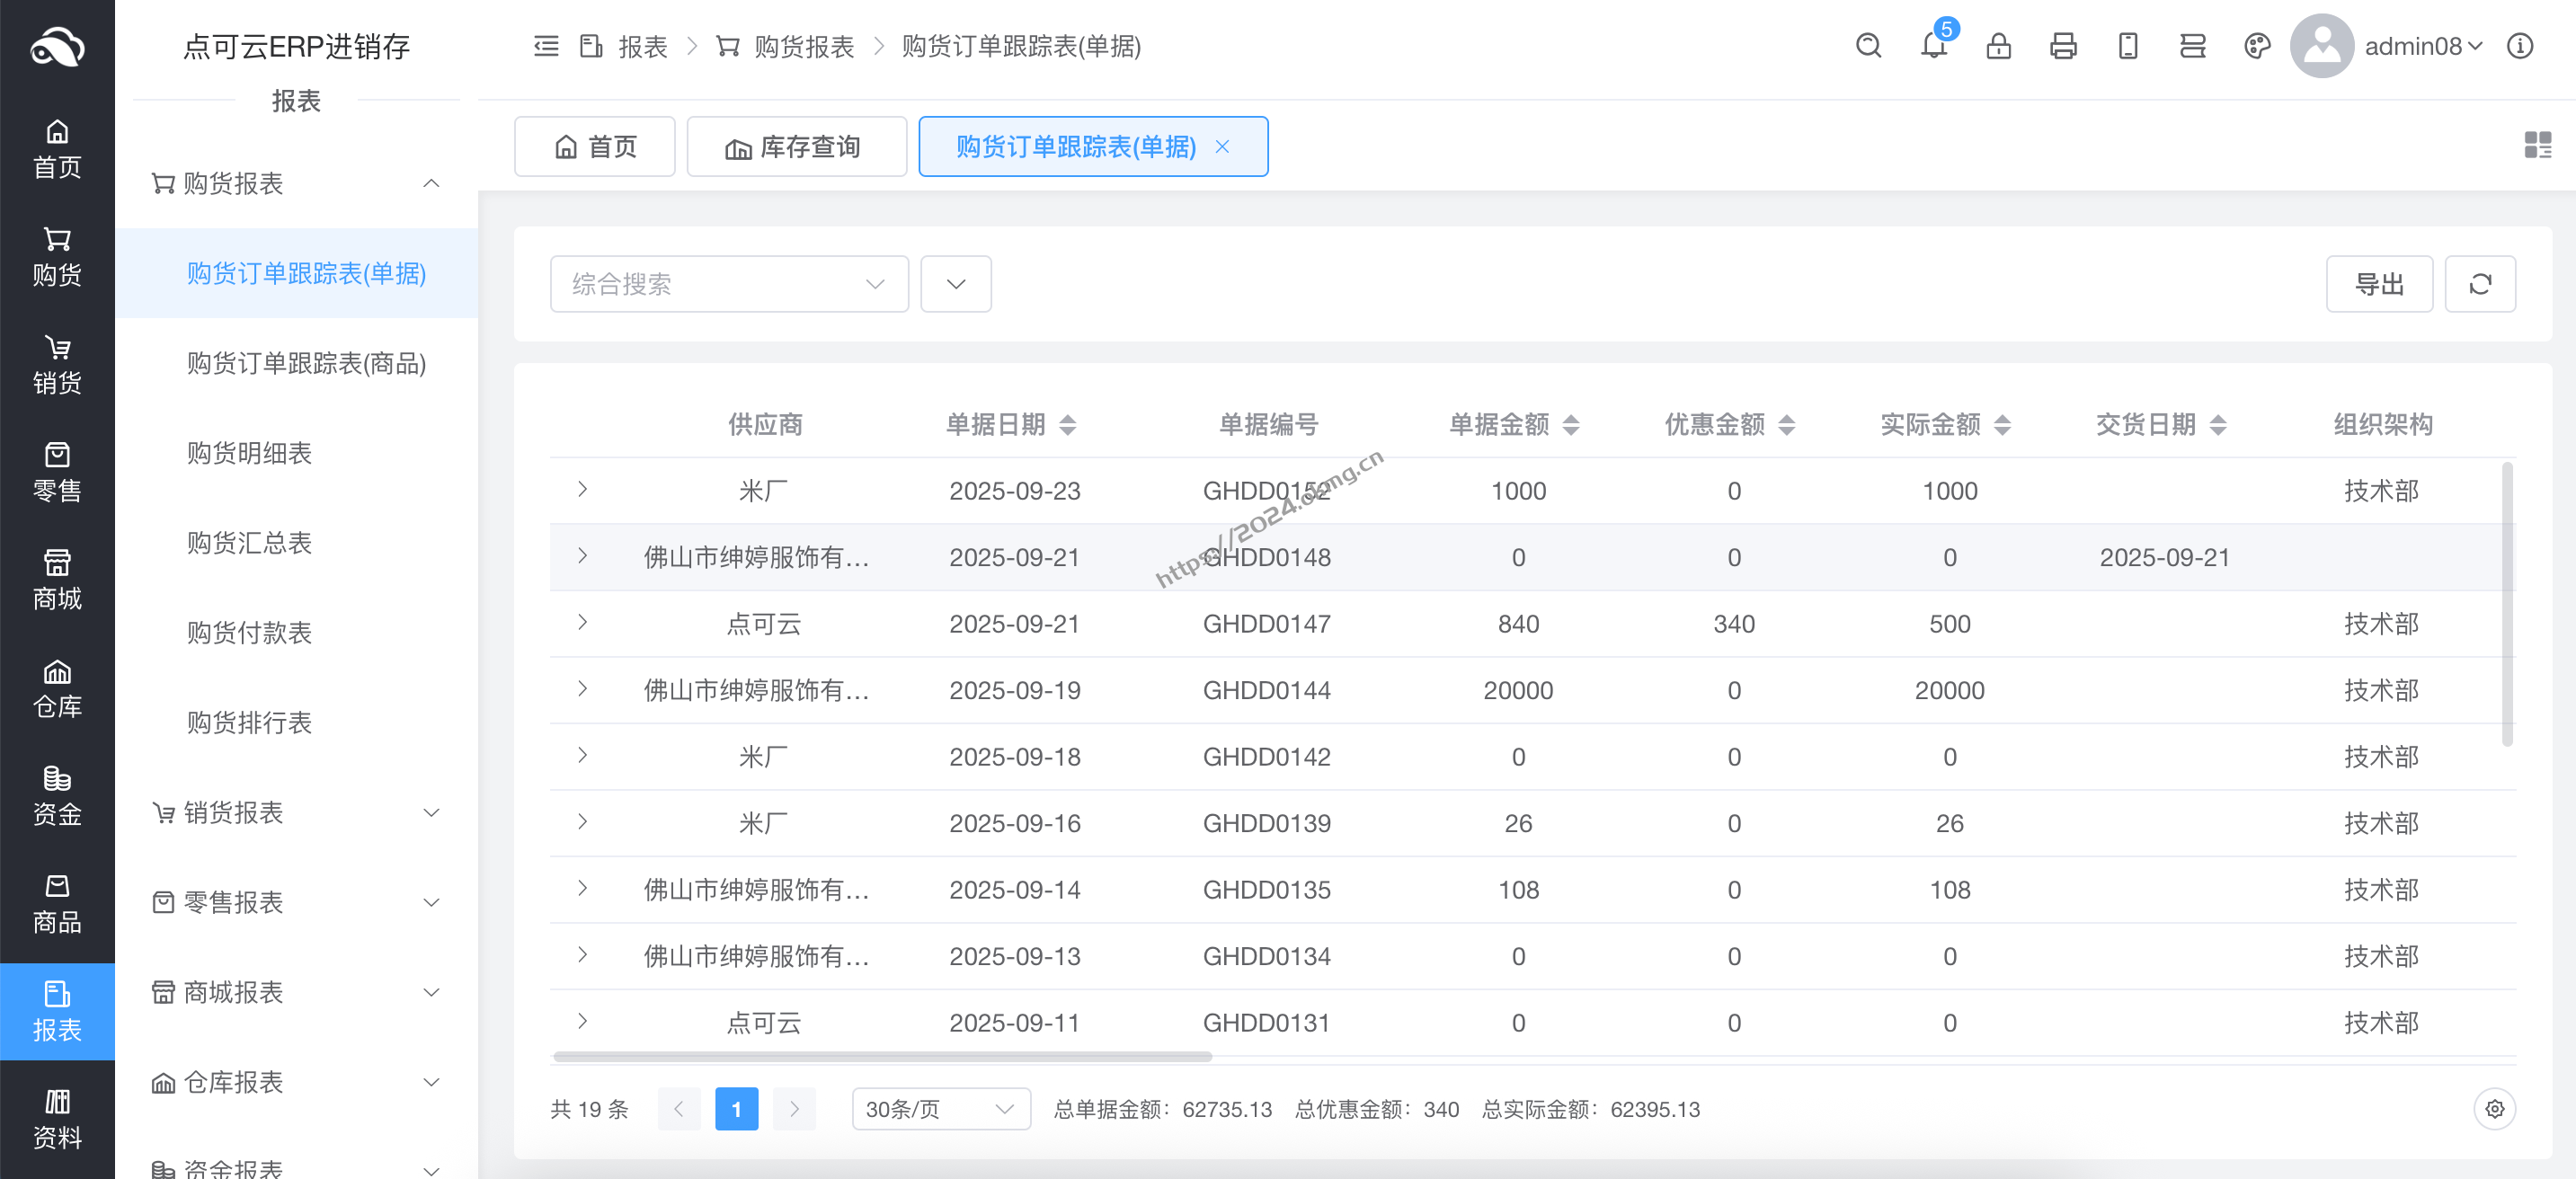Open the 购货 module in sidebar
2576x1179 pixels.
(57, 257)
